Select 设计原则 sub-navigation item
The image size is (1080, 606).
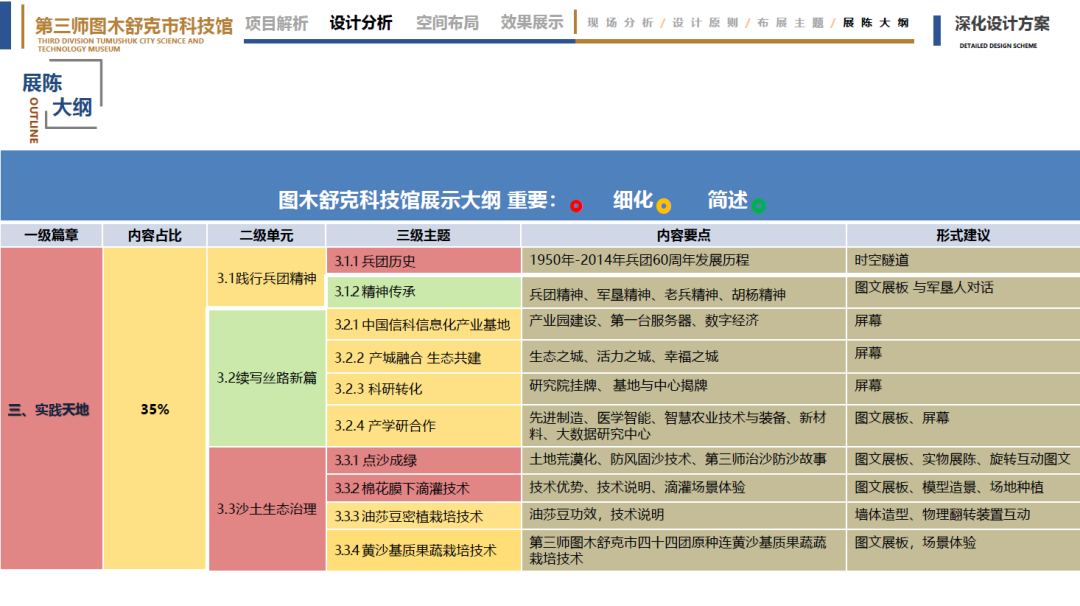(705, 23)
